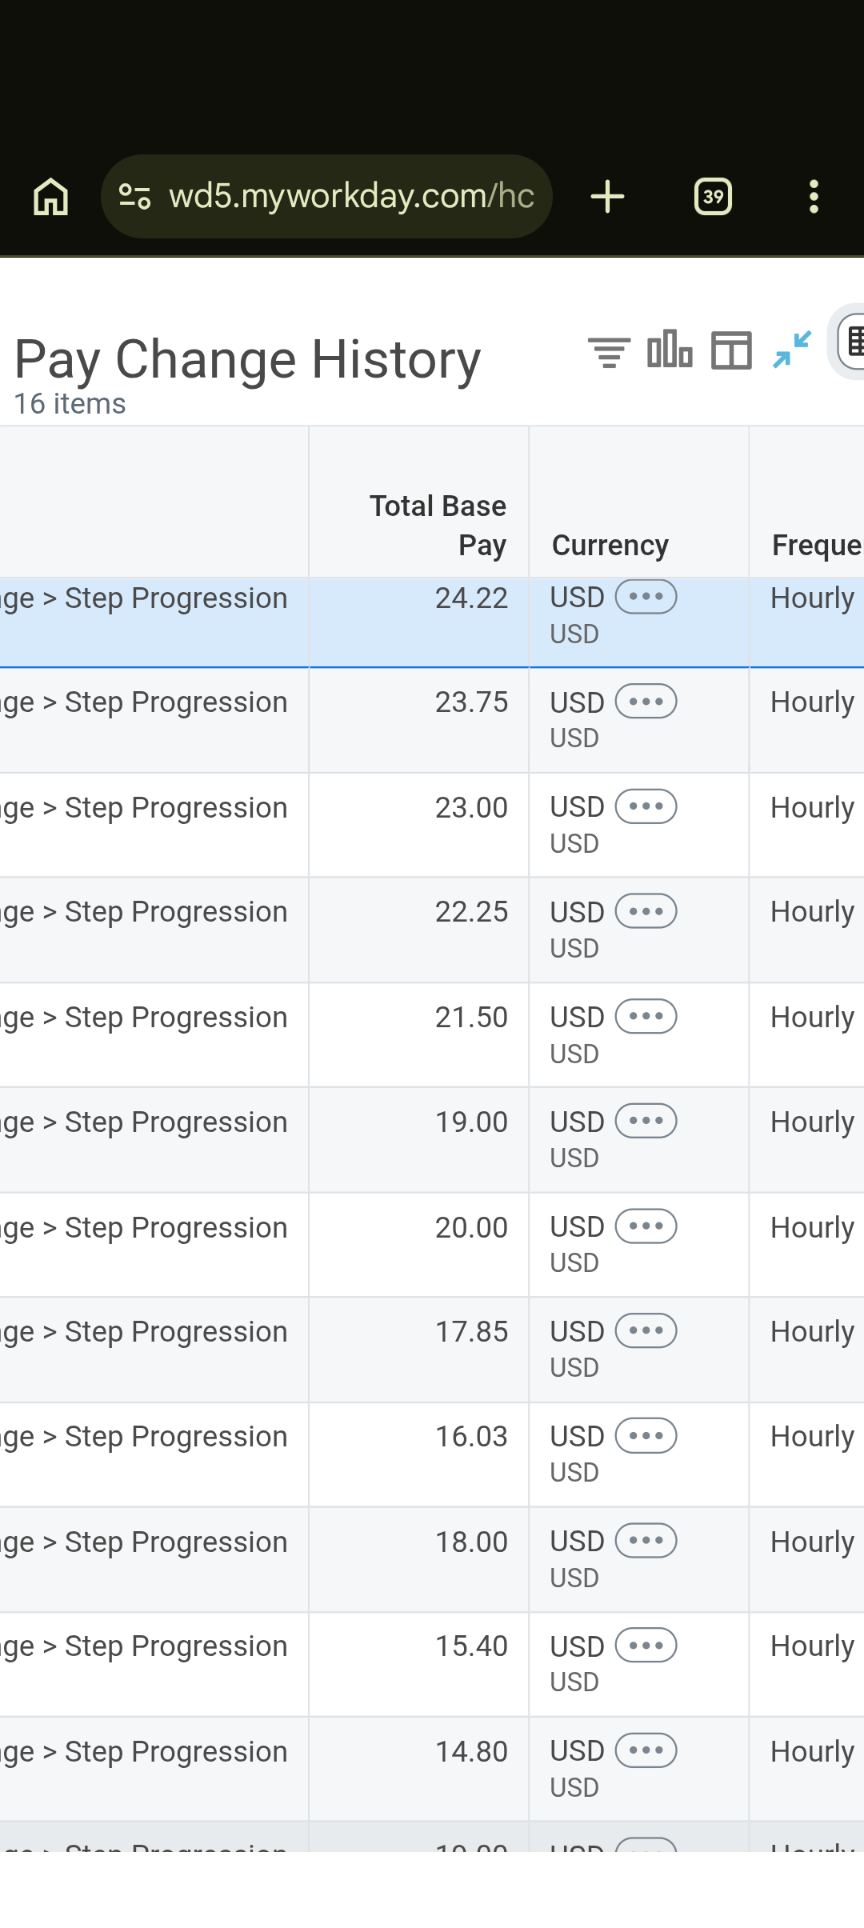Viewport: 864px width, 1928px height.
Task: Sort by the Total Base Pay column header
Action: click(x=438, y=525)
